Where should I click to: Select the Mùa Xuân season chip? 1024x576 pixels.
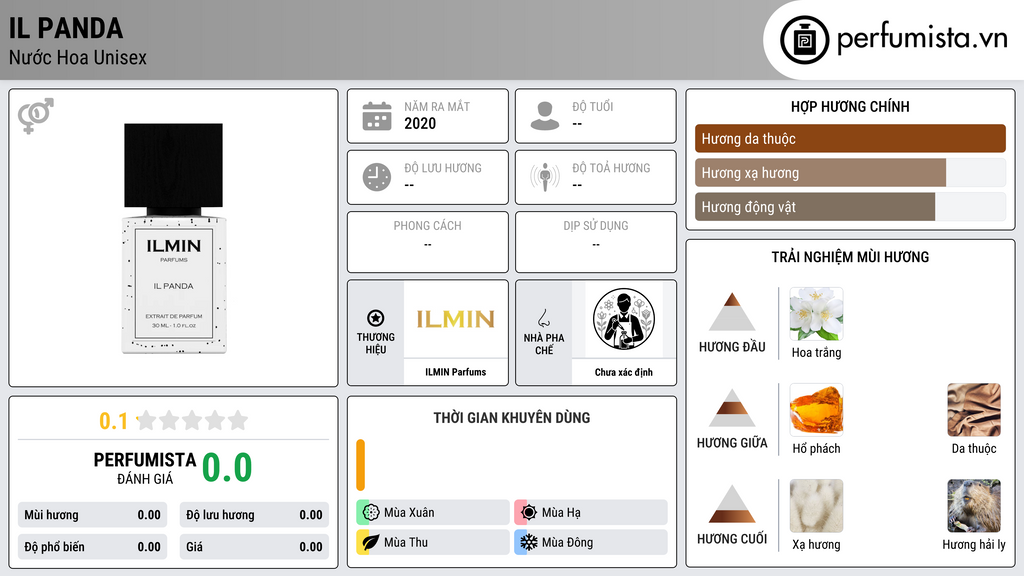click(433, 513)
